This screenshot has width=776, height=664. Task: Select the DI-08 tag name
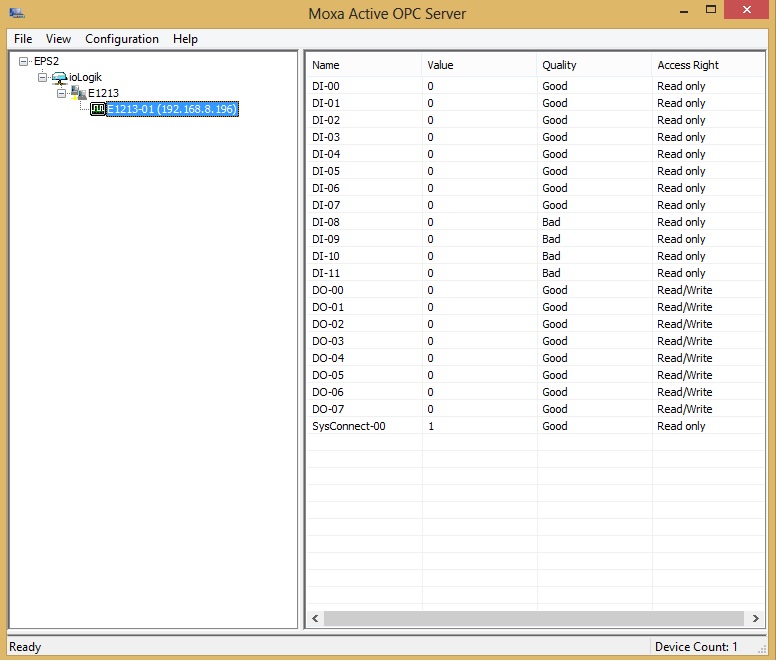tap(326, 222)
